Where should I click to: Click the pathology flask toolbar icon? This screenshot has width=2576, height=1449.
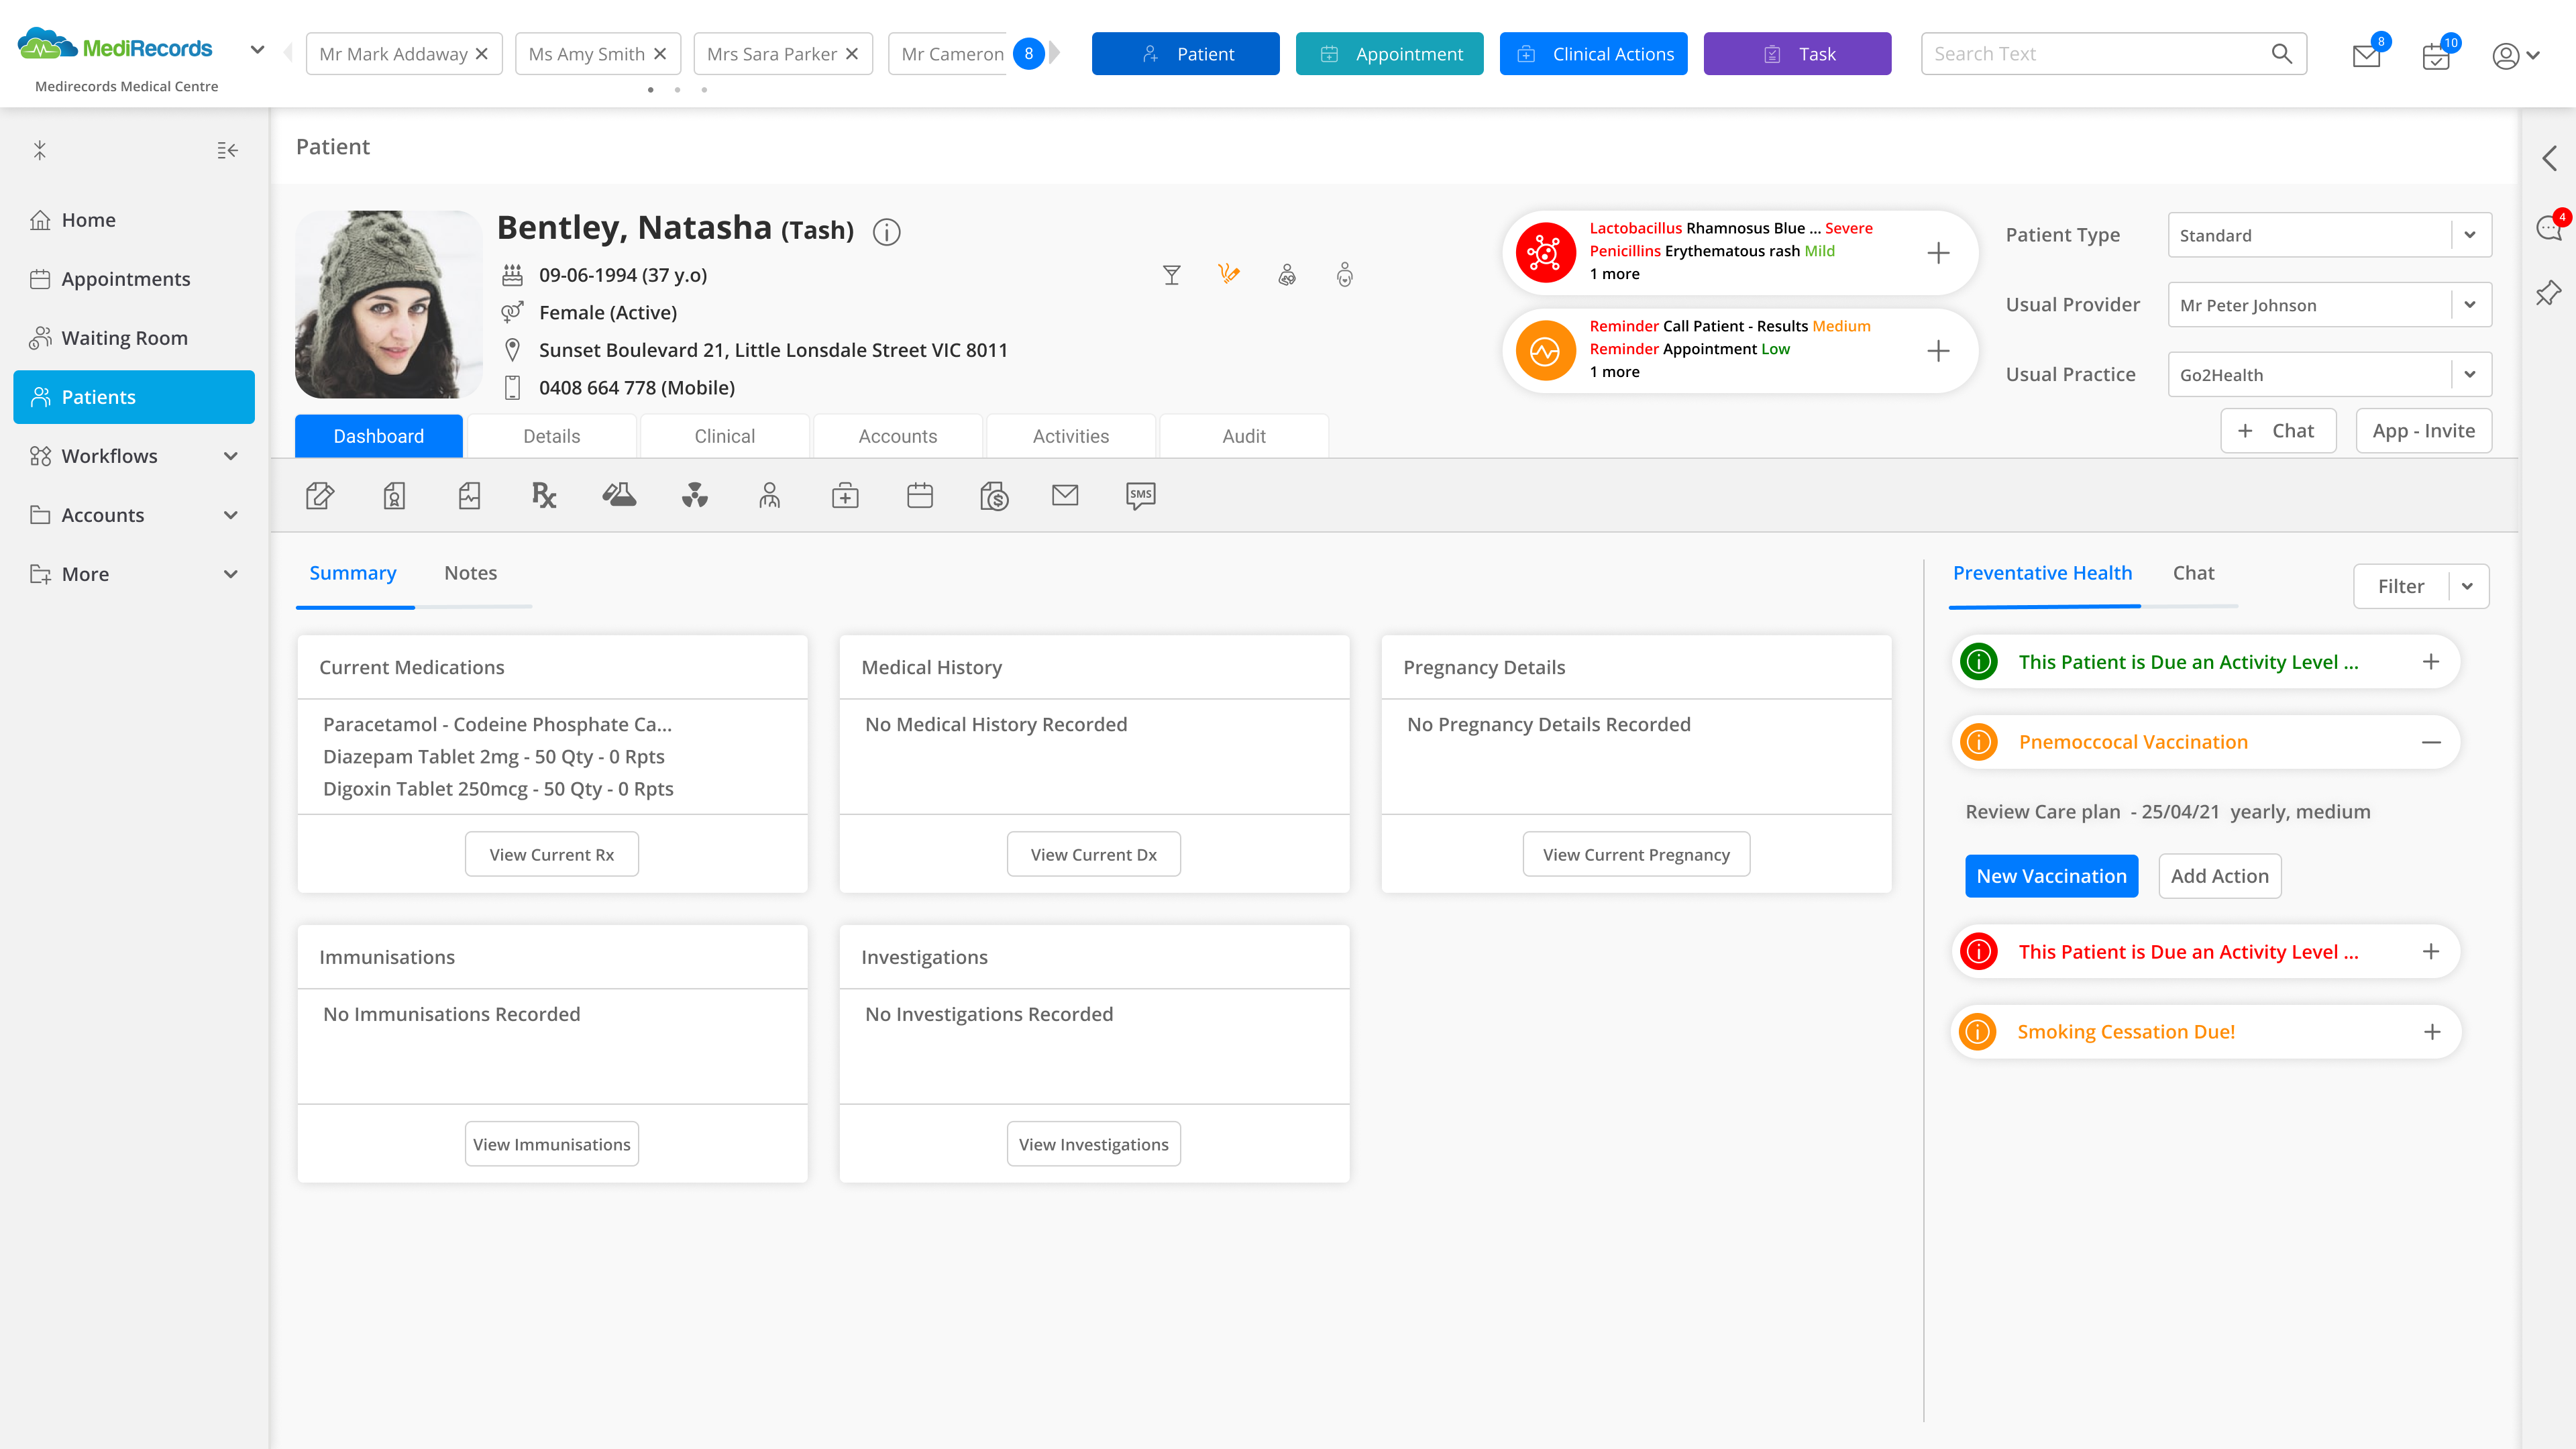[619, 495]
